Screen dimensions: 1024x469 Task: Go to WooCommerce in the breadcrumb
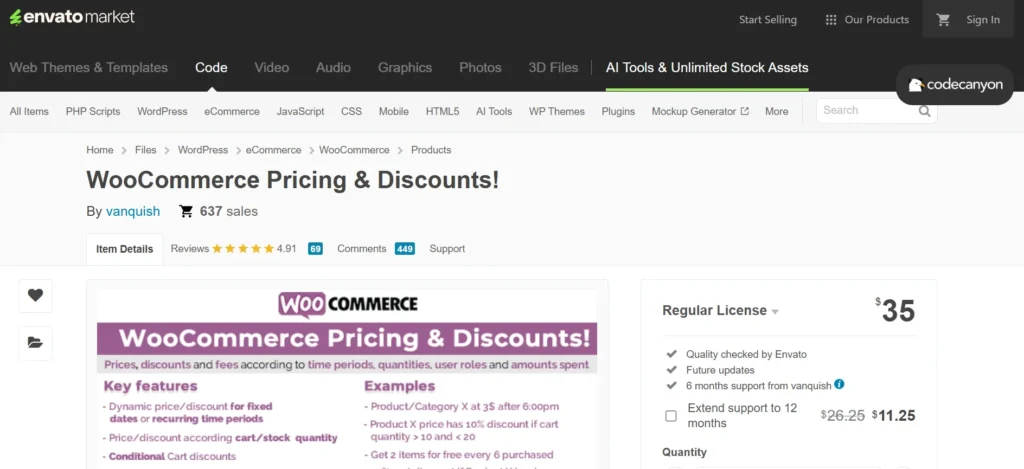click(x=354, y=150)
